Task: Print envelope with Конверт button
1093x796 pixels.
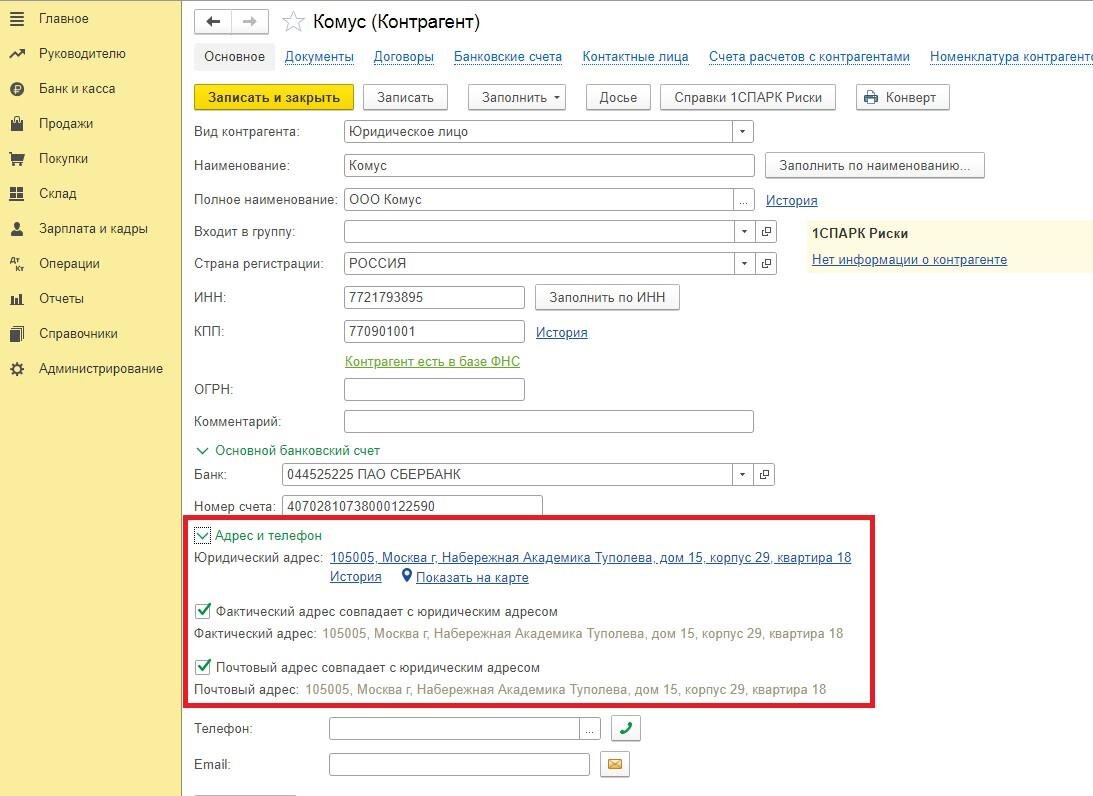Action: point(902,98)
